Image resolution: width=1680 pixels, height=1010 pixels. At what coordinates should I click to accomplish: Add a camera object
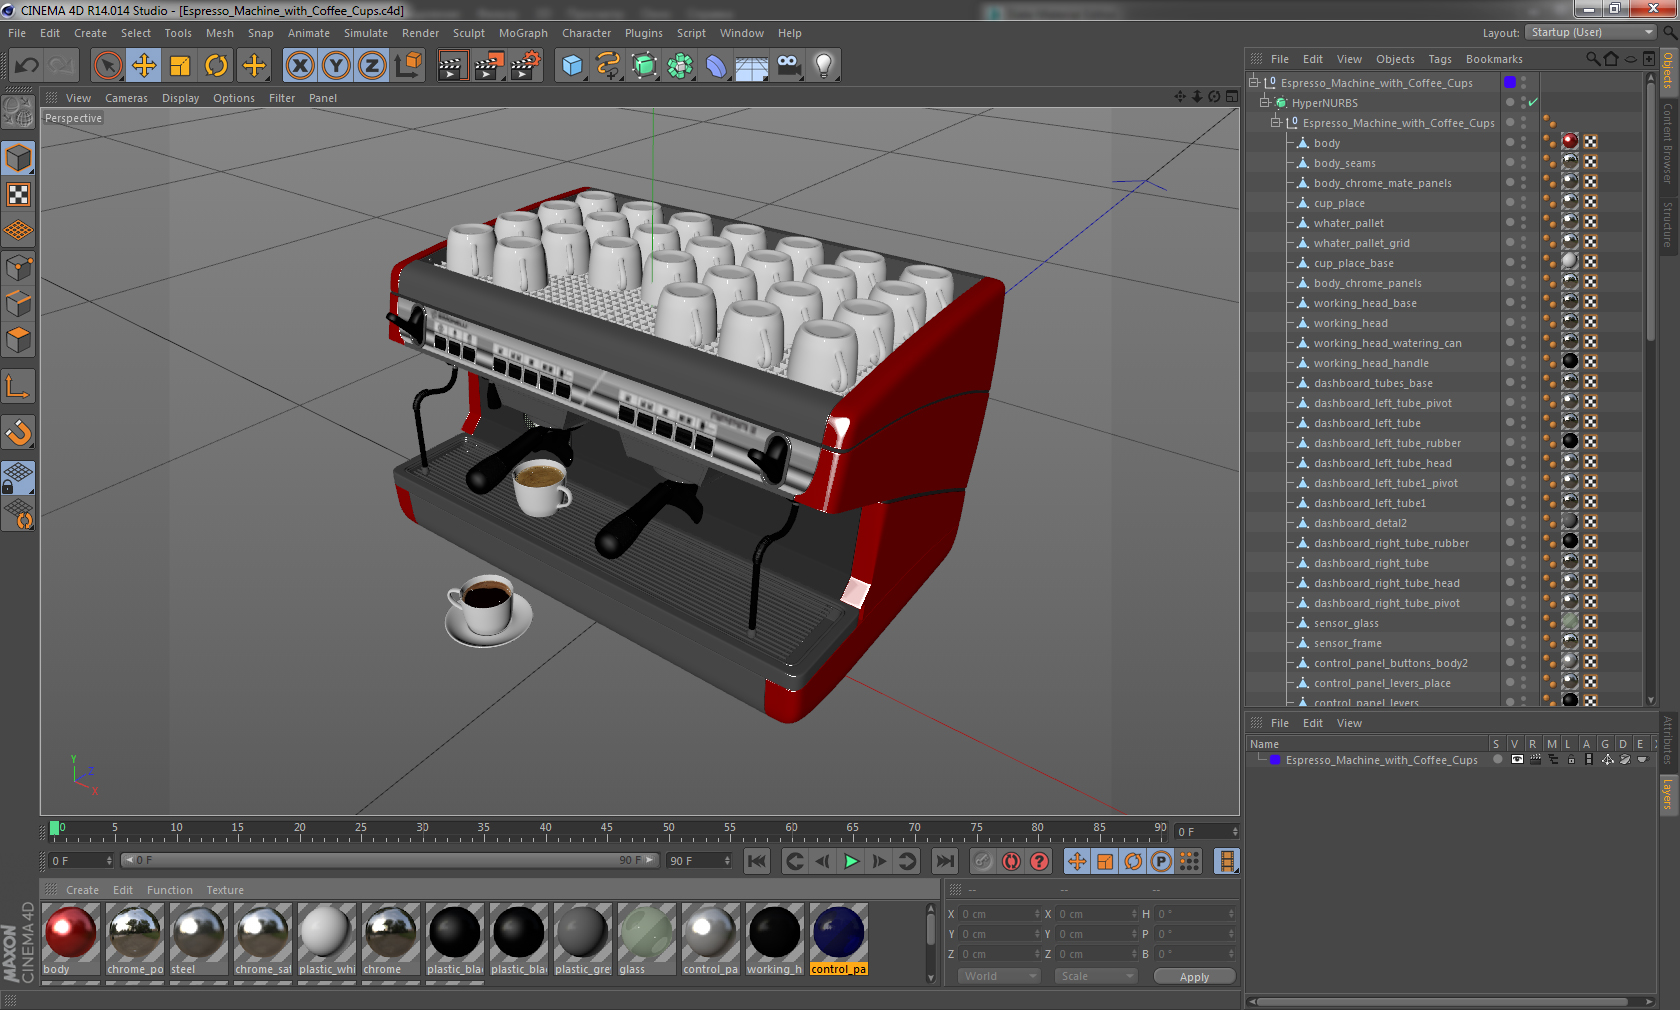(788, 66)
